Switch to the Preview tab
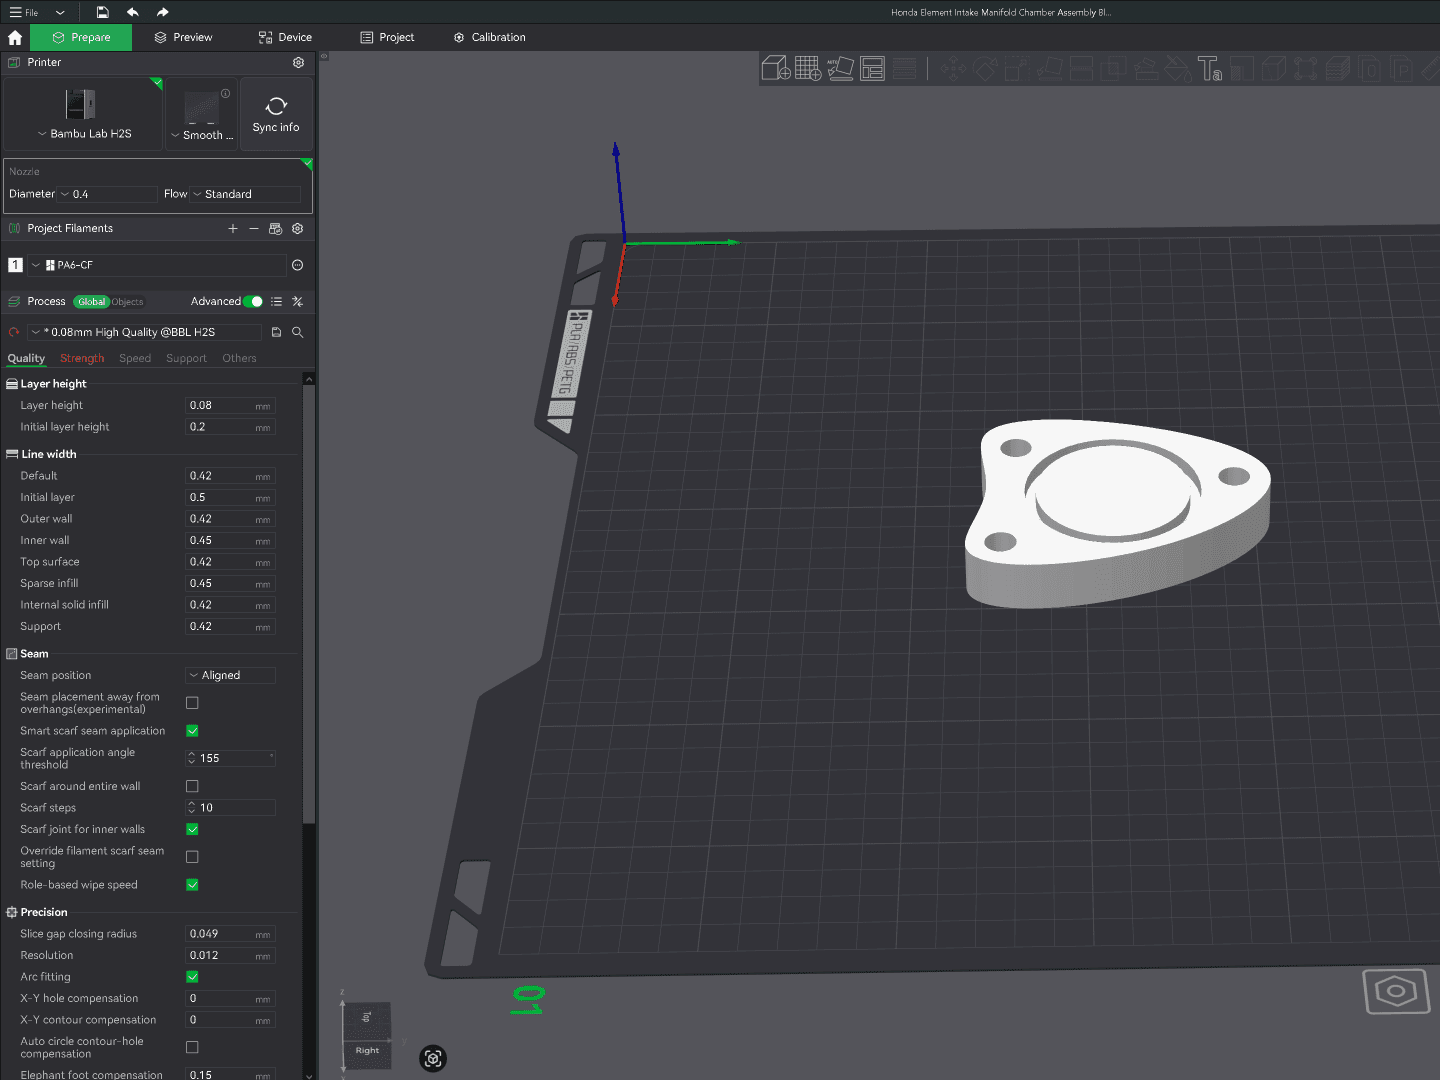Image resolution: width=1440 pixels, height=1080 pixels. 183,37
